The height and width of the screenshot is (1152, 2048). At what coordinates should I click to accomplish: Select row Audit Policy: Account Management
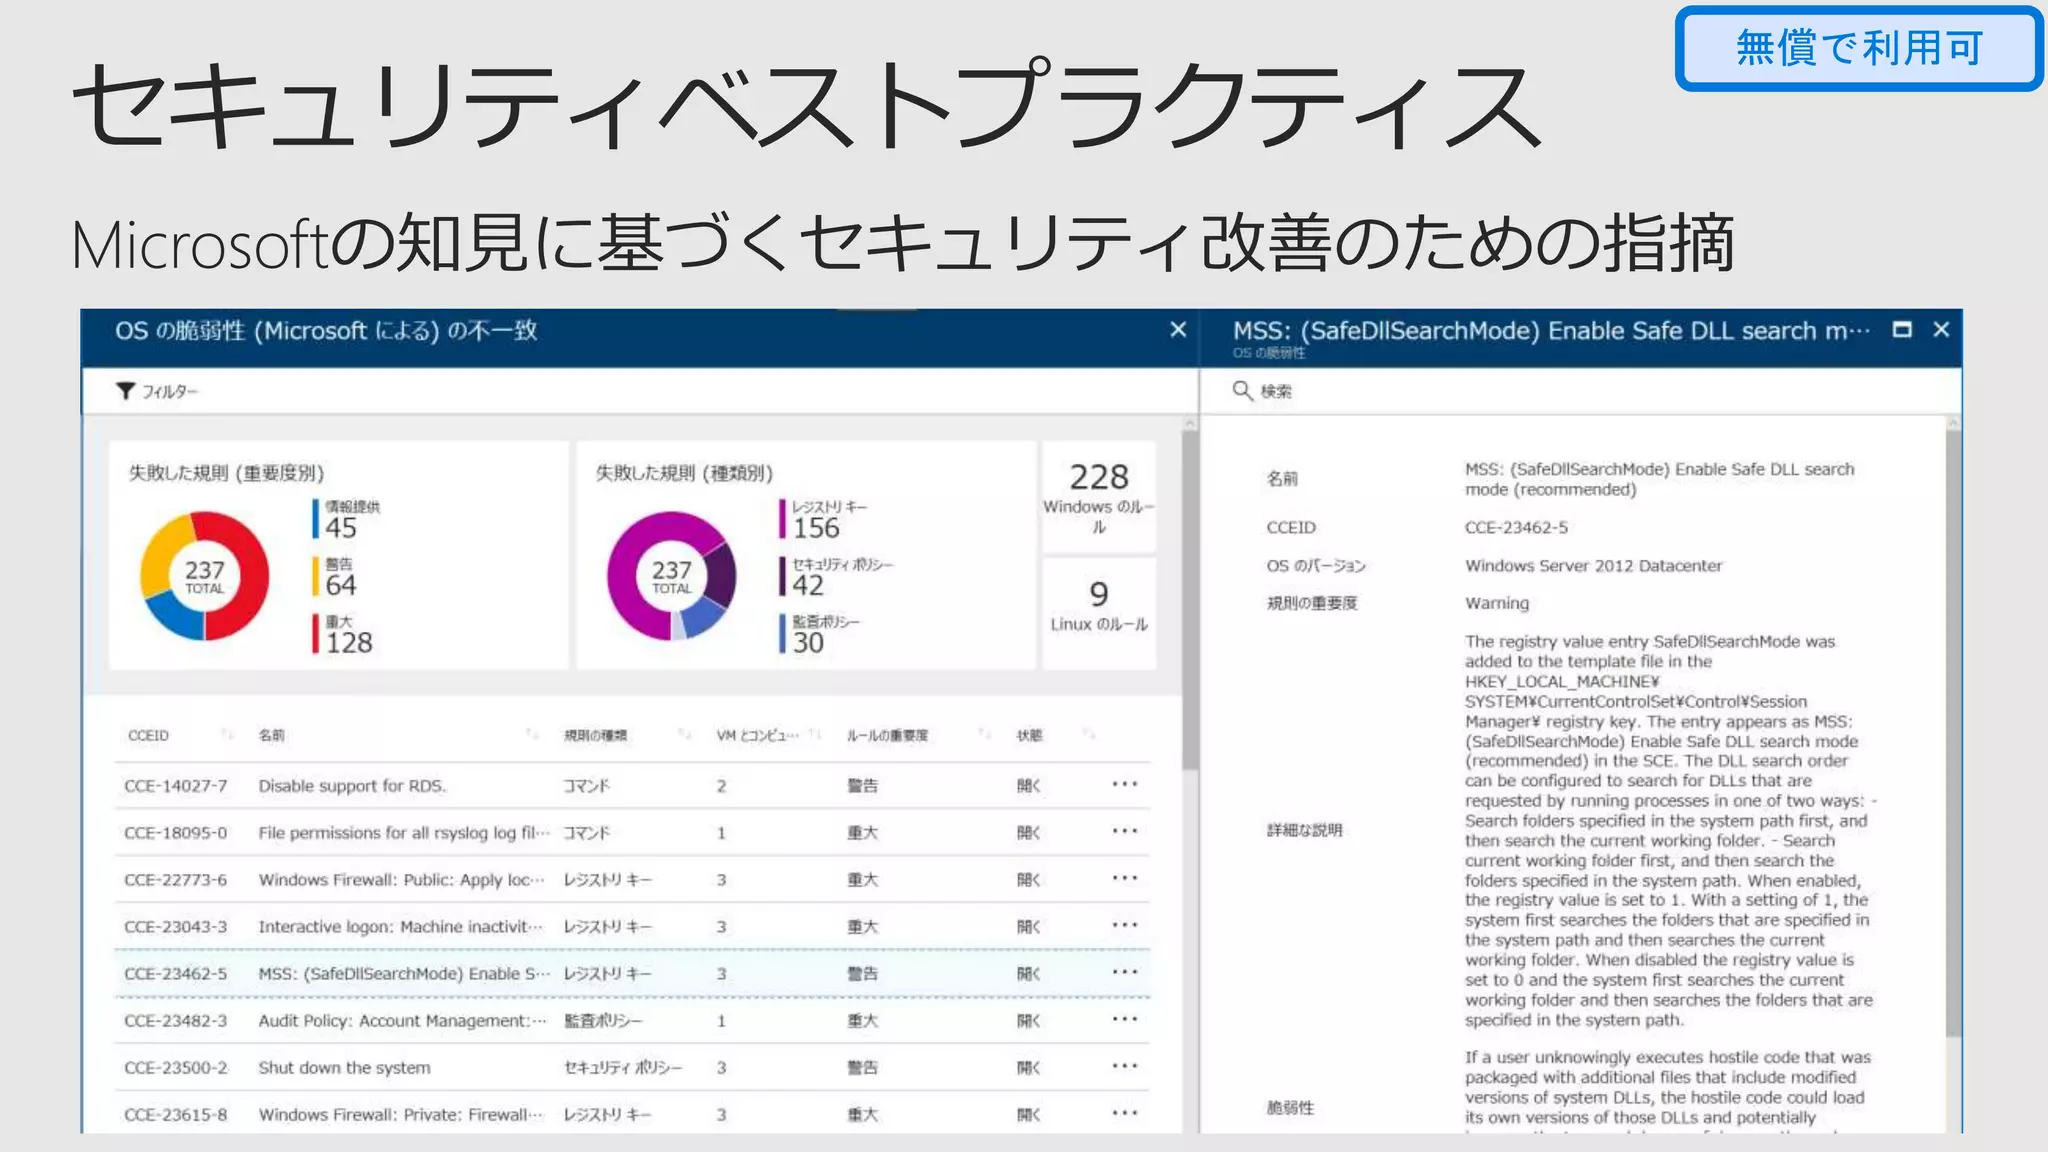click(x=632, y=1020)
